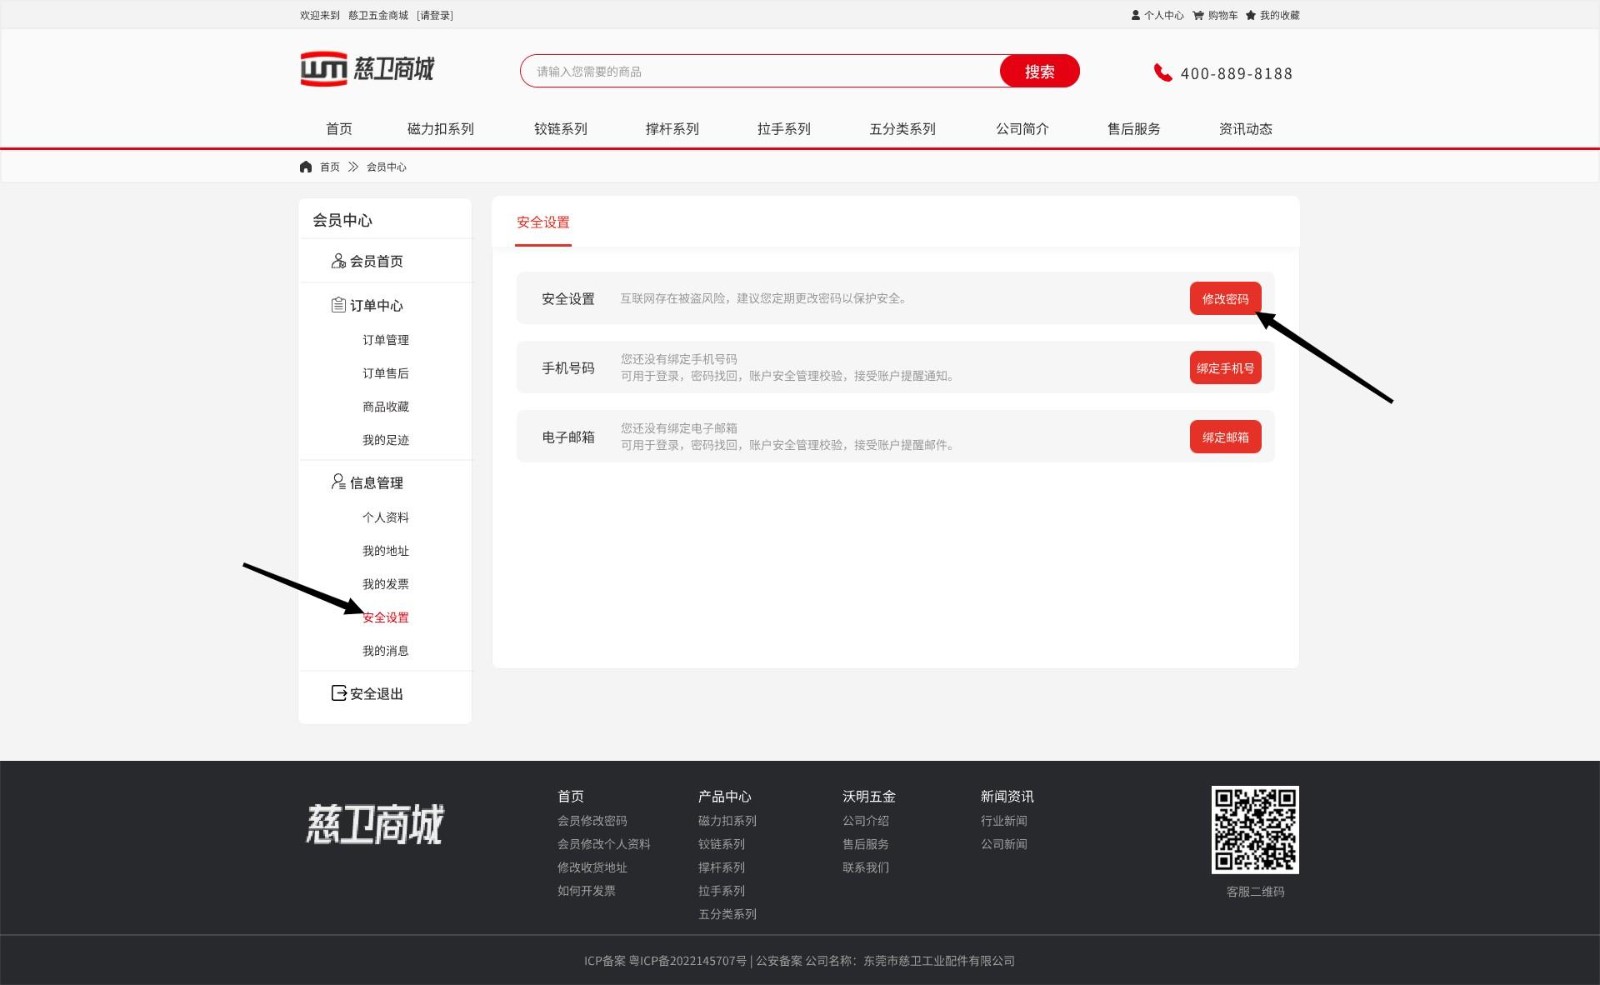Open 个人中心 user icon at top
Screen dimensions: 1600x985
(x=1136, y=15)
